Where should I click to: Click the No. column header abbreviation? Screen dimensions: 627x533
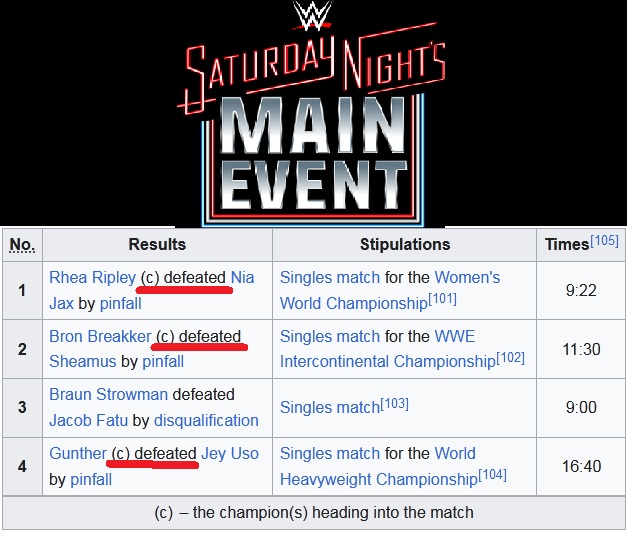pyautogui.click(x=22, y=244)
